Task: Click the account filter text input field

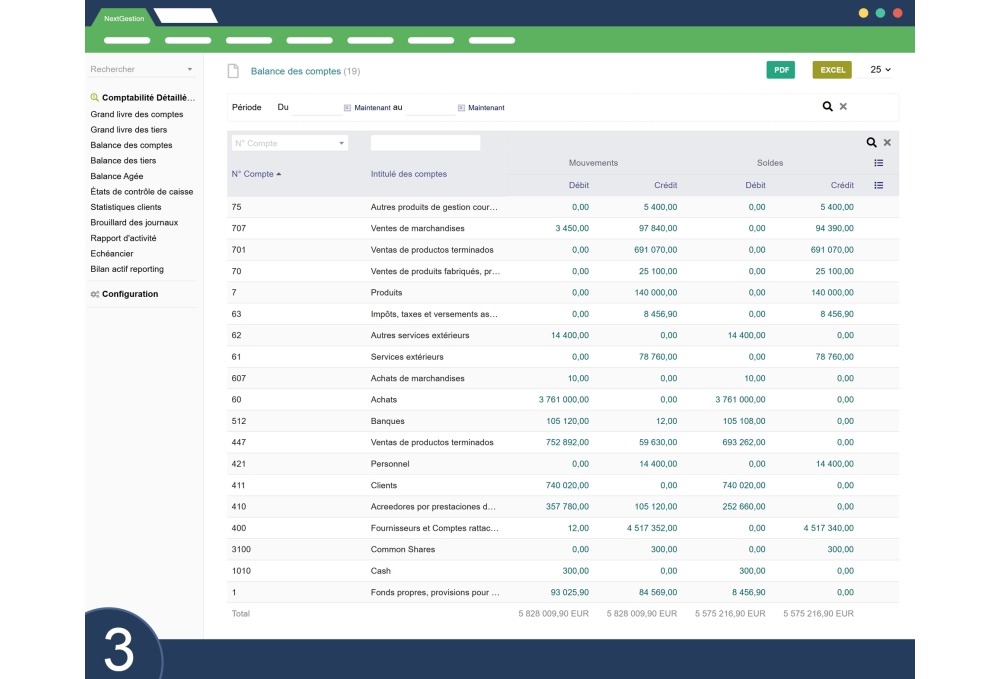Action: (x=424, y=144)
